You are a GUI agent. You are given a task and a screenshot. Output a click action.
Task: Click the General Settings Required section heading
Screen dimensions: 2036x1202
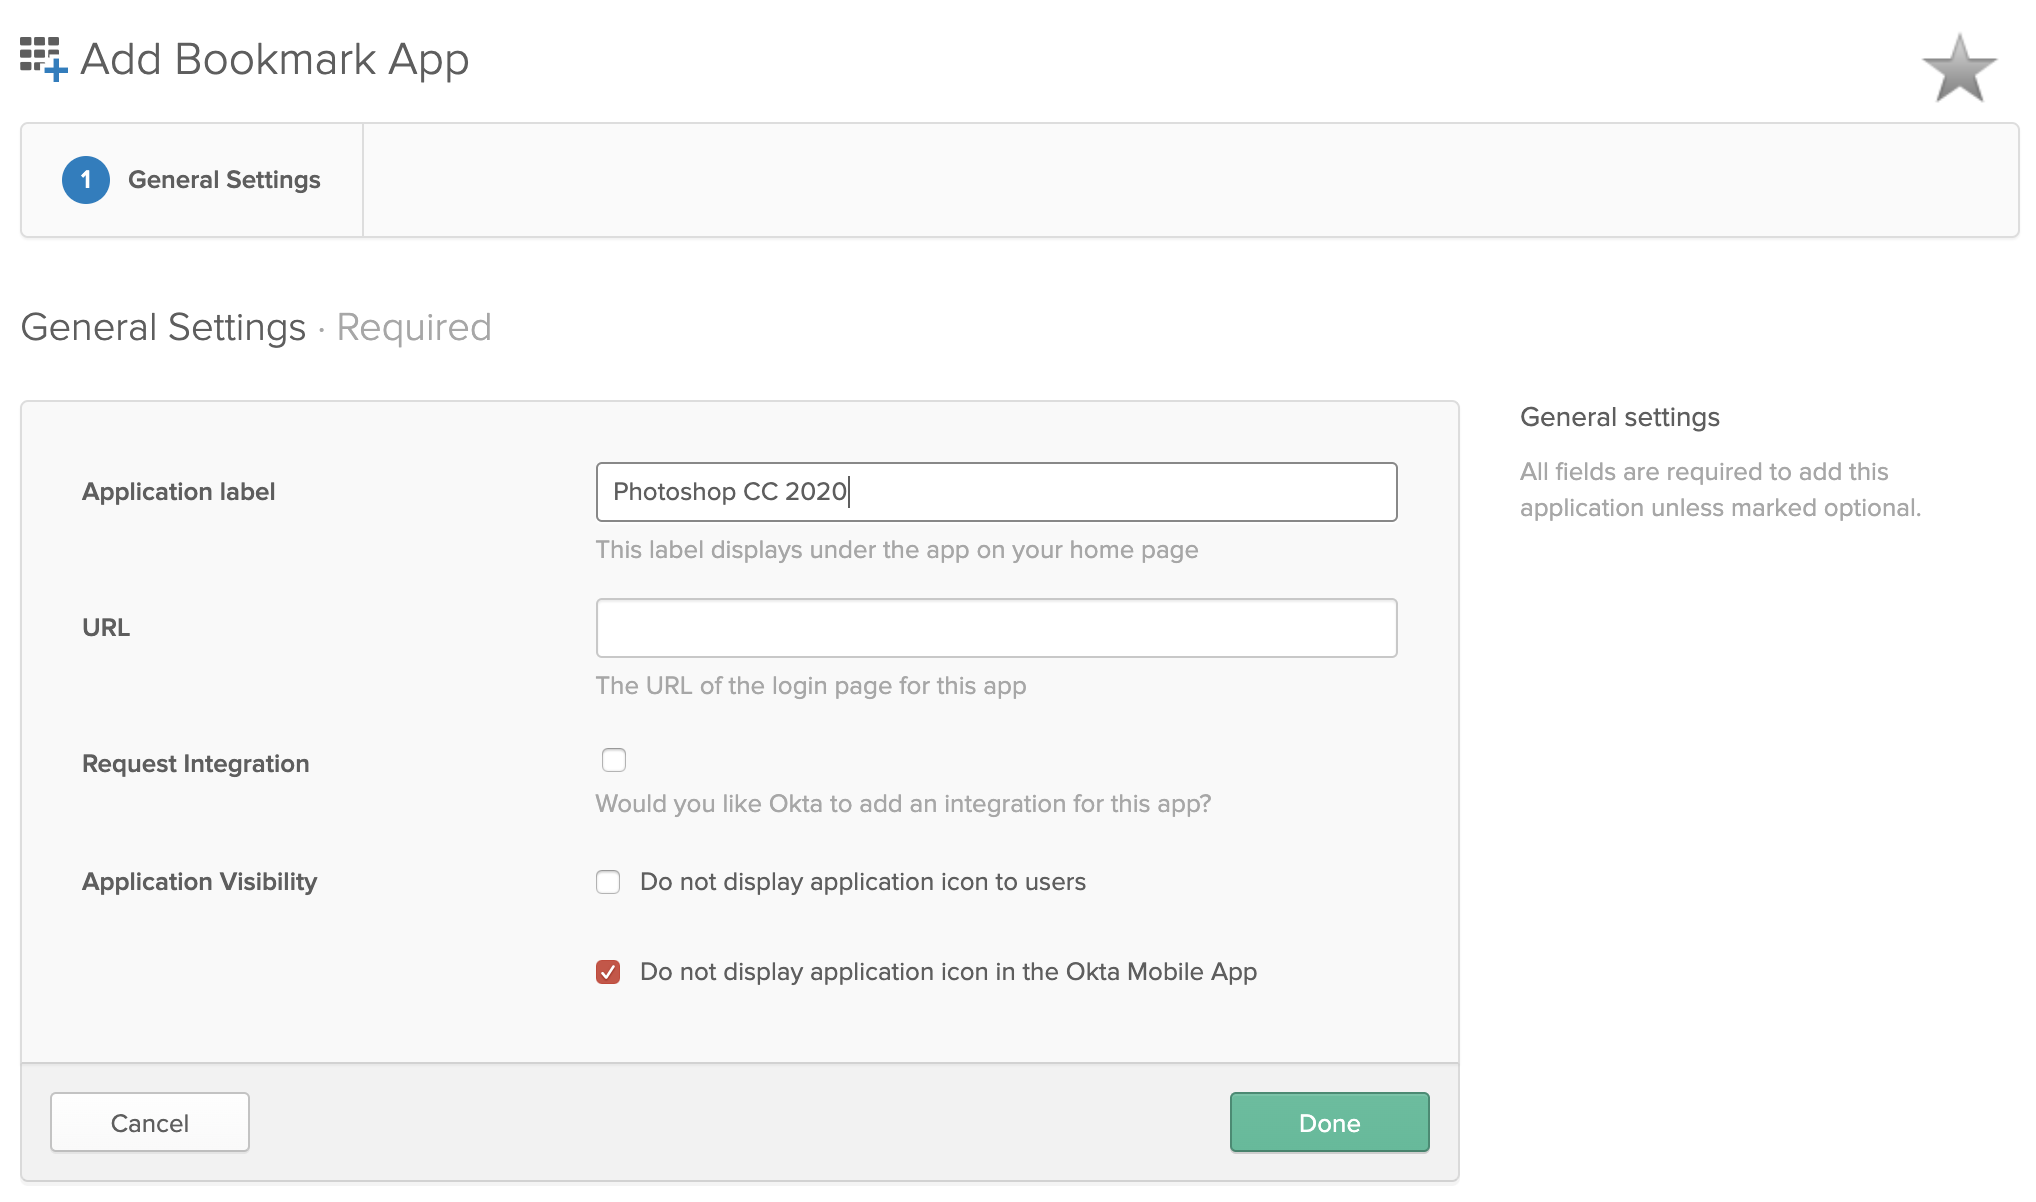[x=256, y=328]
